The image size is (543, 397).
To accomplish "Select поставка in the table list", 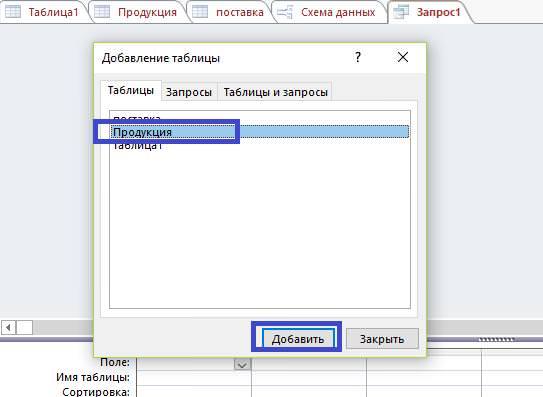I will 260,118.
